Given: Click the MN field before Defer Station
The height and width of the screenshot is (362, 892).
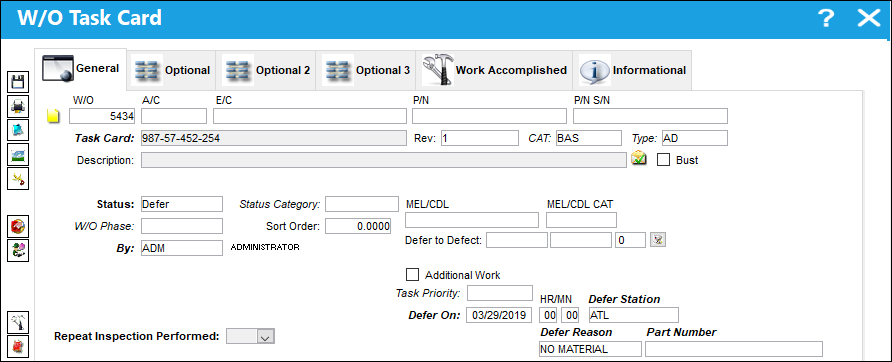Looking at the screenshot, I should pyautogui.click(x=570, y=315).
